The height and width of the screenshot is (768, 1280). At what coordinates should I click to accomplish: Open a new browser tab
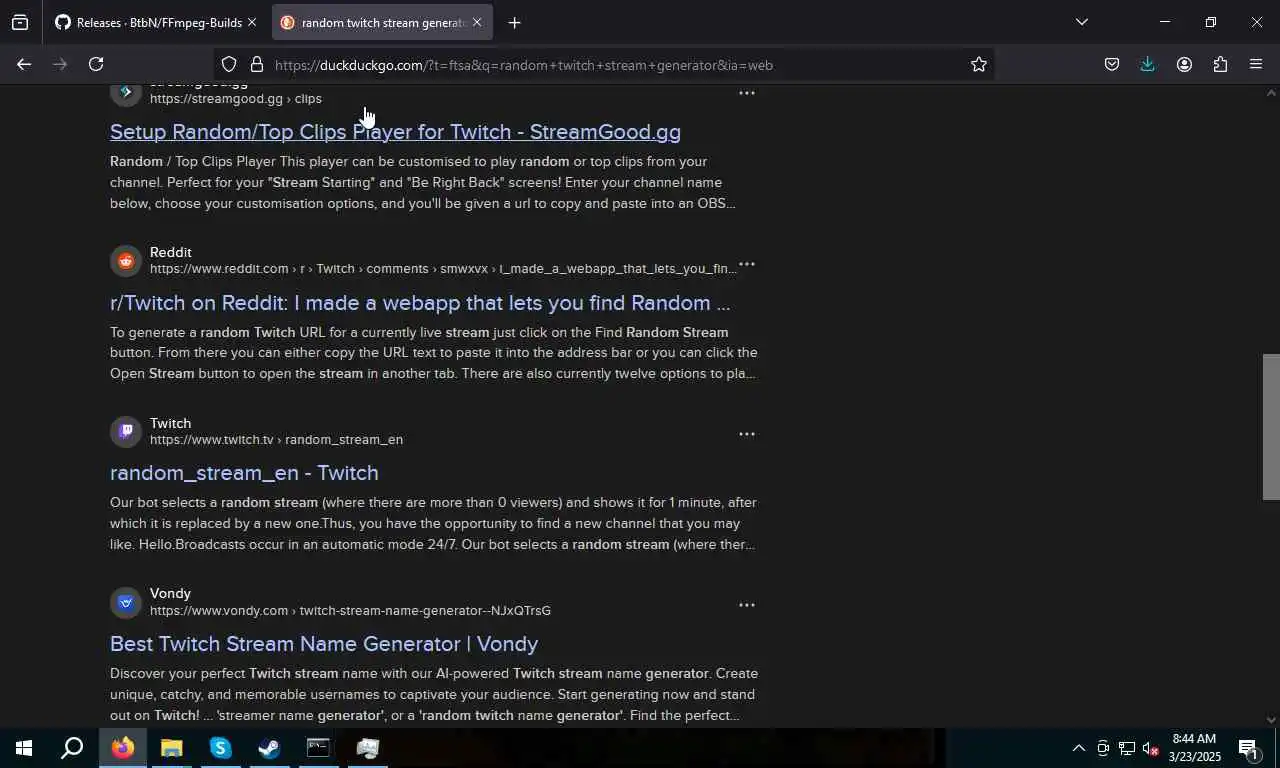(514, 22)
